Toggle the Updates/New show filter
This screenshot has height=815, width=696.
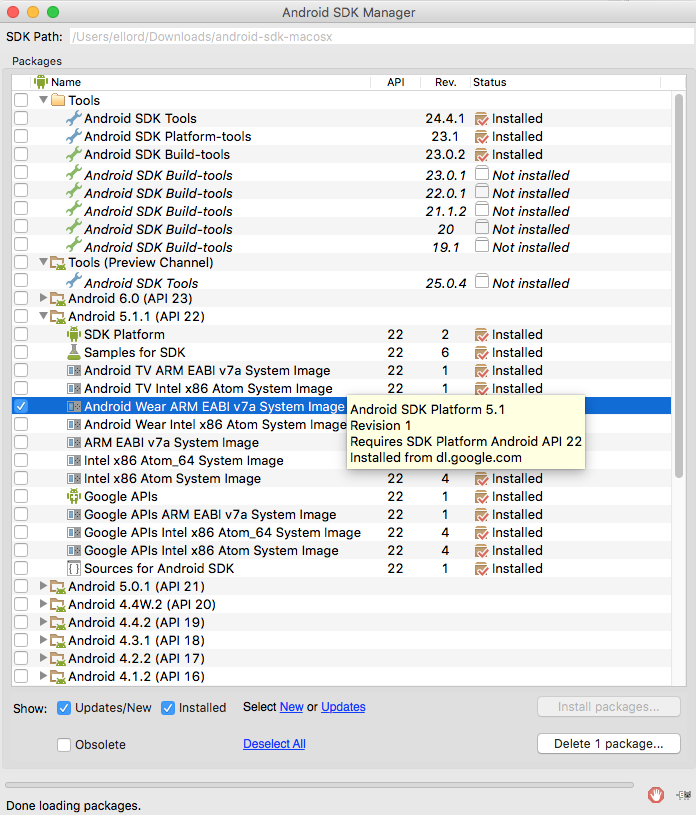[x=64, y=707]
